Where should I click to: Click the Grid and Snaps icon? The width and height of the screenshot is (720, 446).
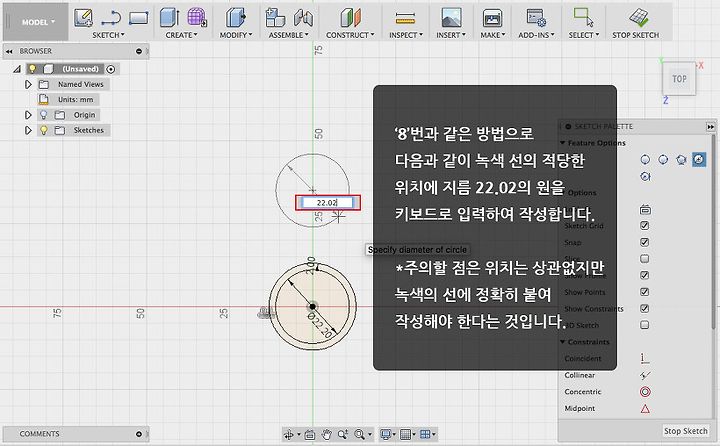point(405,434)
